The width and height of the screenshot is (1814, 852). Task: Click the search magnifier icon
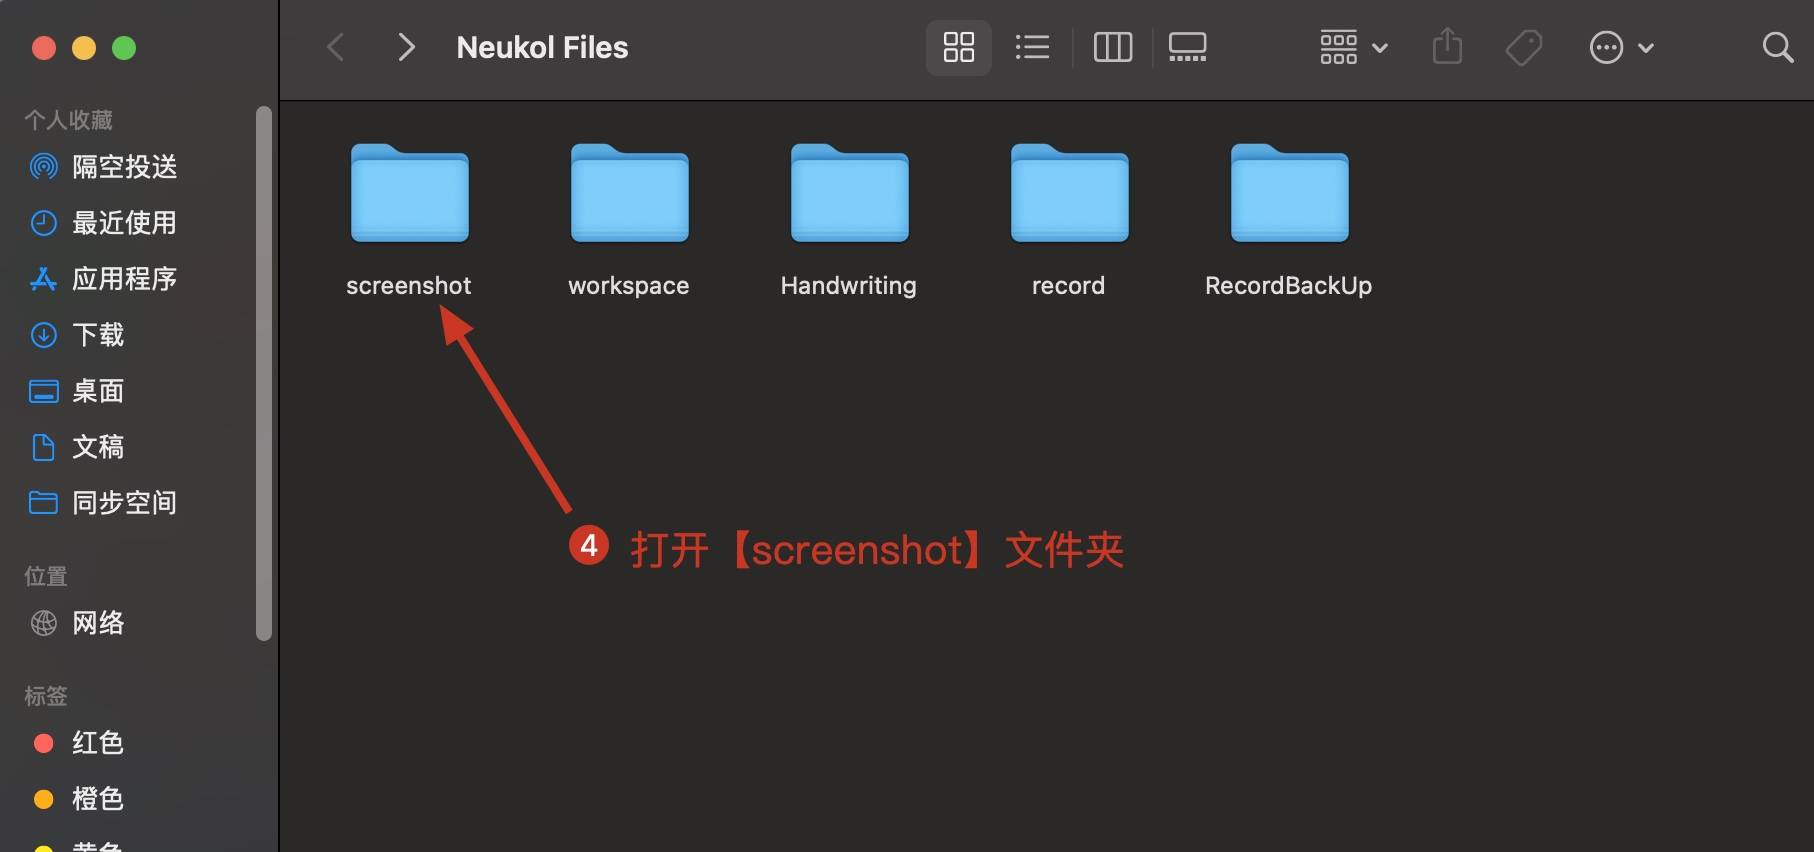coord(1777,47)
